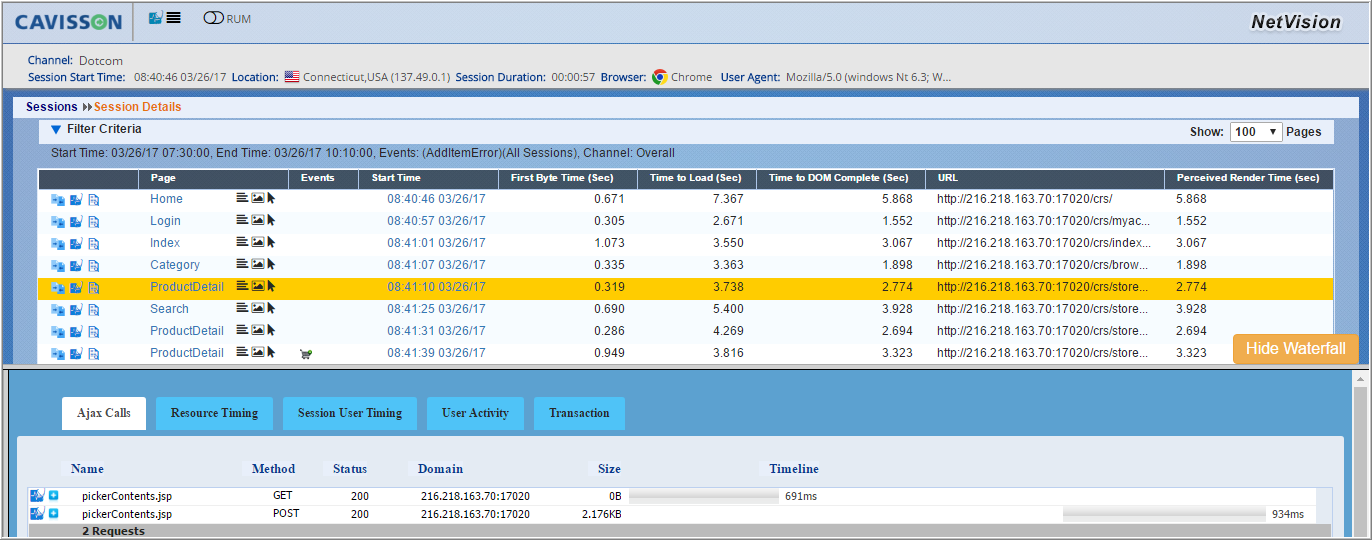Click the shopping cart event icon
The width and height of the screenshot is (1372, 540).
click(x=306, y=353)
